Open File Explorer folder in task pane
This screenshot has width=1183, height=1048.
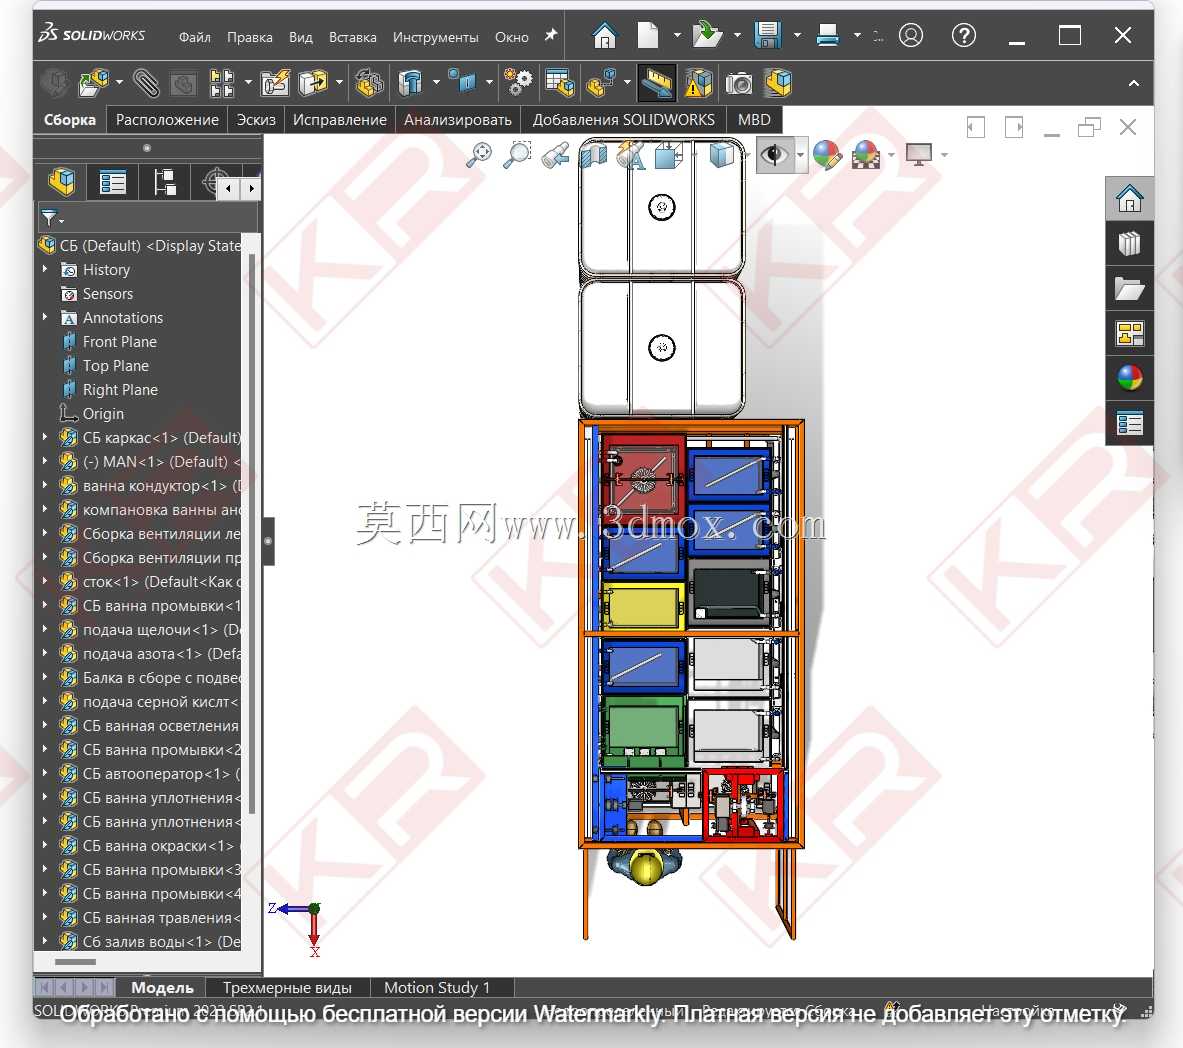[1129, 289]
